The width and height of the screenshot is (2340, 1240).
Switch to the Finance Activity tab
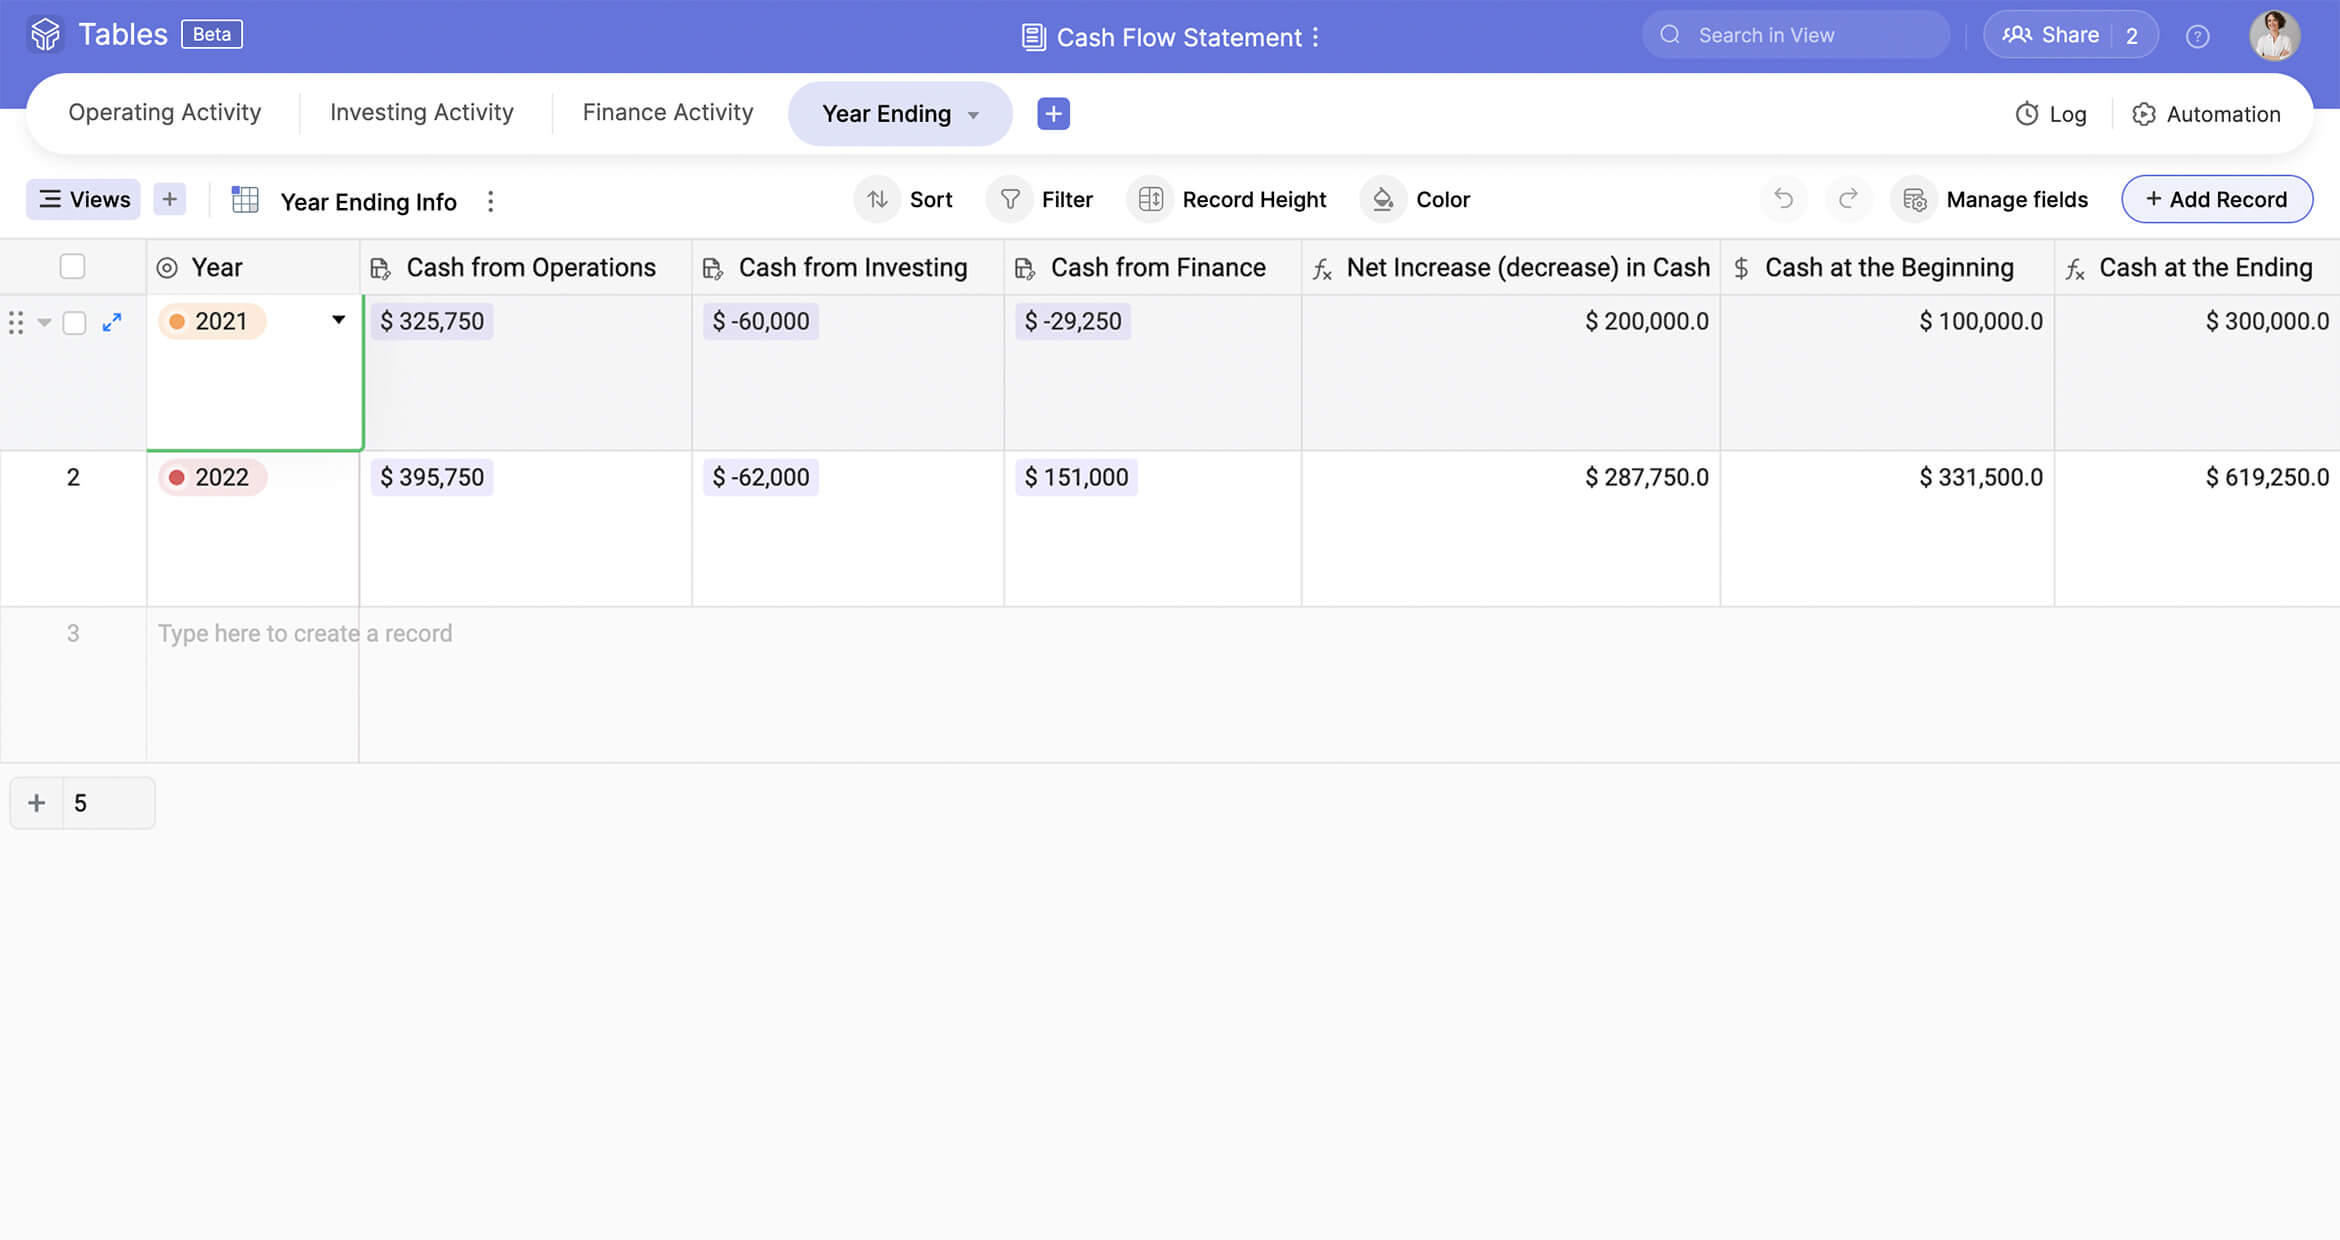668,112
